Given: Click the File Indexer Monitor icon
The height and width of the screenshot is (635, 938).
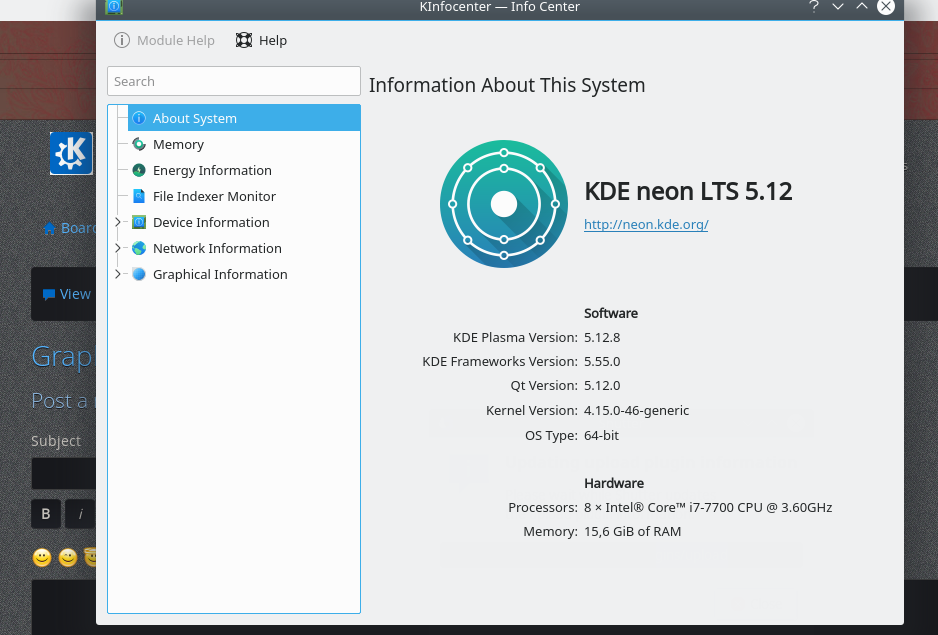Looking at the screenshot, I should (x=139, y=196).
